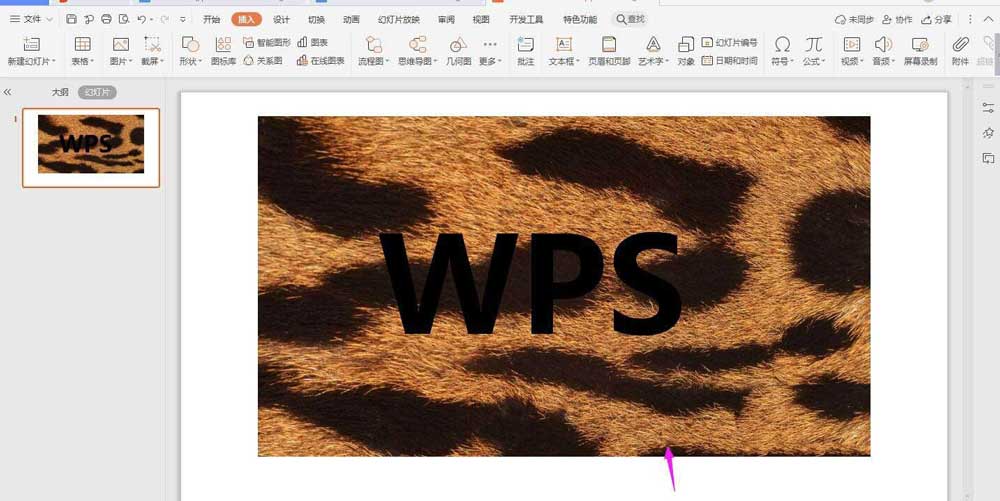Click the 分享 (Share) button
Viewport: 1000px width, 501px height.
pyautogui.click(x=936, y=19)
